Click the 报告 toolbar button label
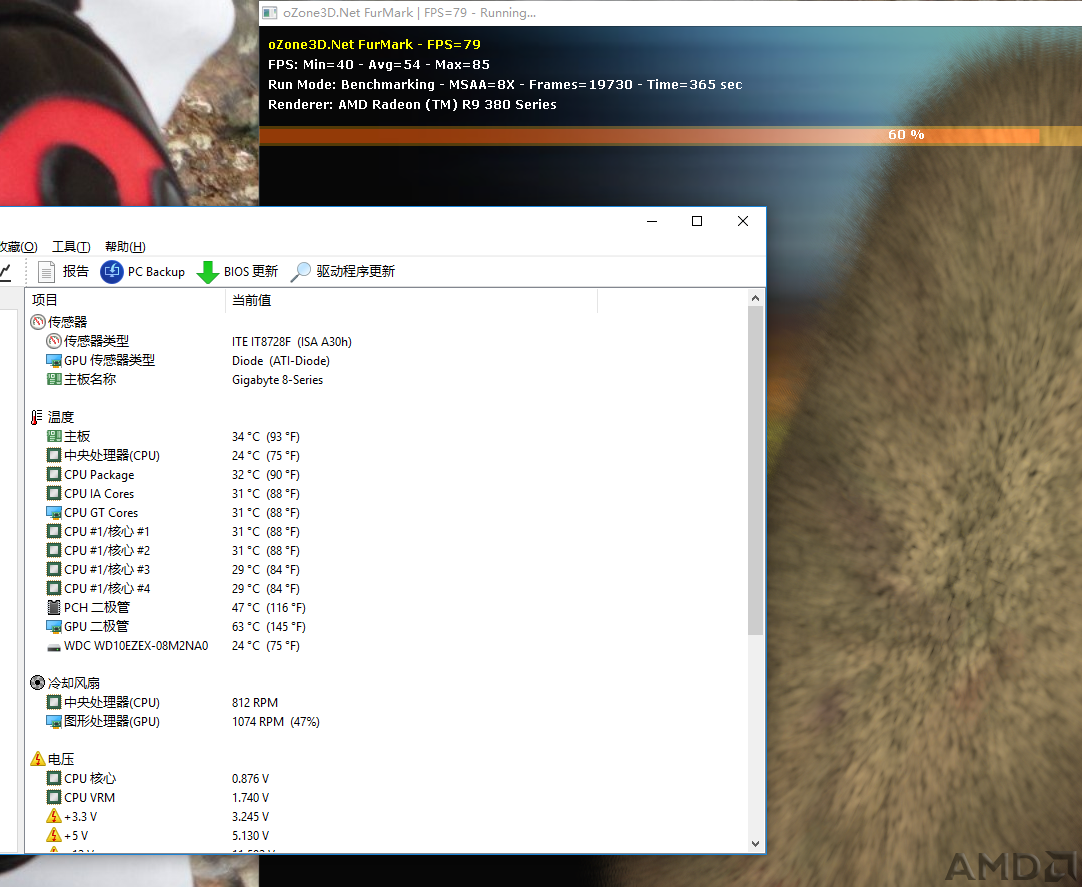 [76, 271]
